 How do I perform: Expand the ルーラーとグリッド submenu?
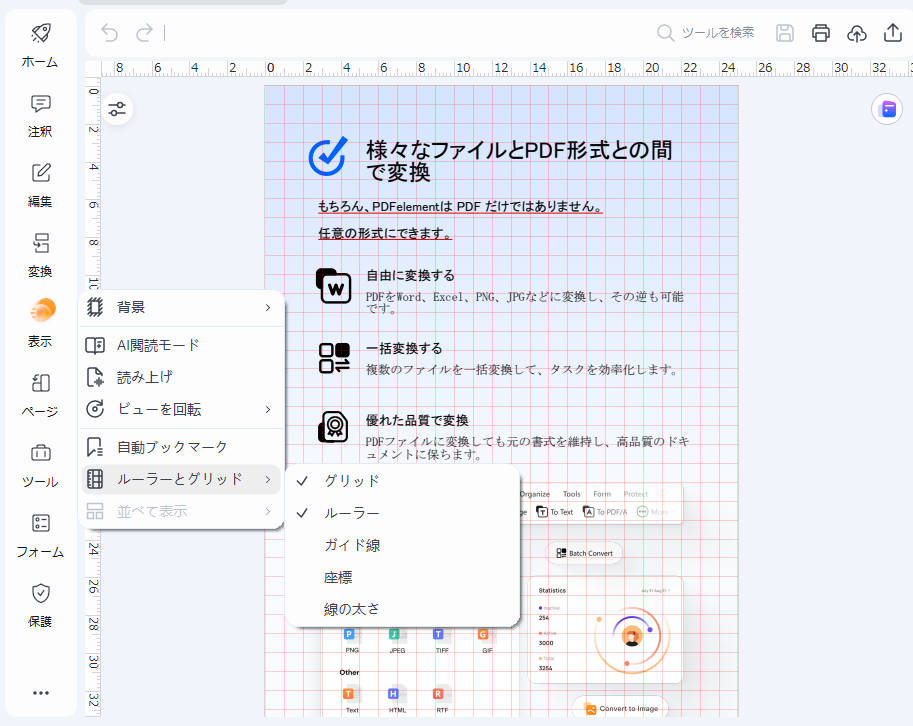pos(180,479)
